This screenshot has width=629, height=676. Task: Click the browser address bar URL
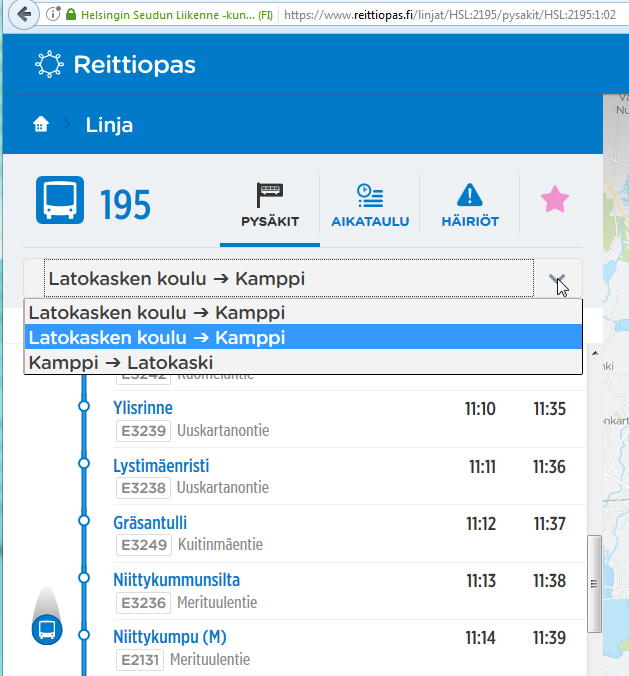[450, 15]
